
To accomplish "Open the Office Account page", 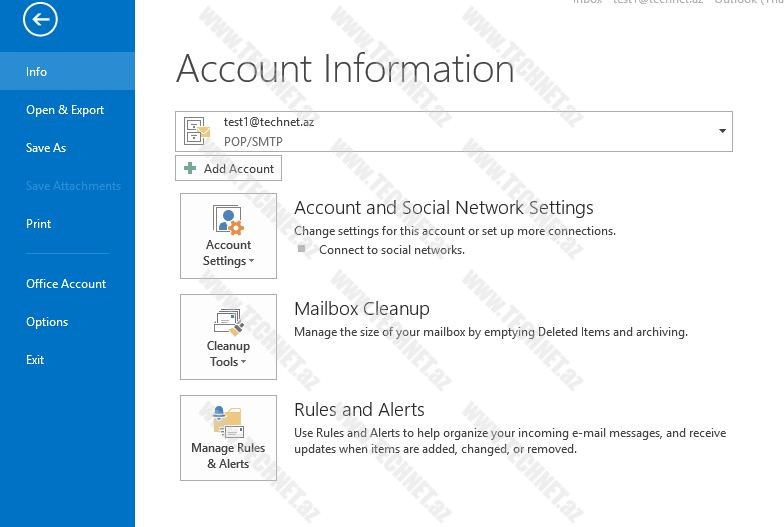I will tap(66, 284).
